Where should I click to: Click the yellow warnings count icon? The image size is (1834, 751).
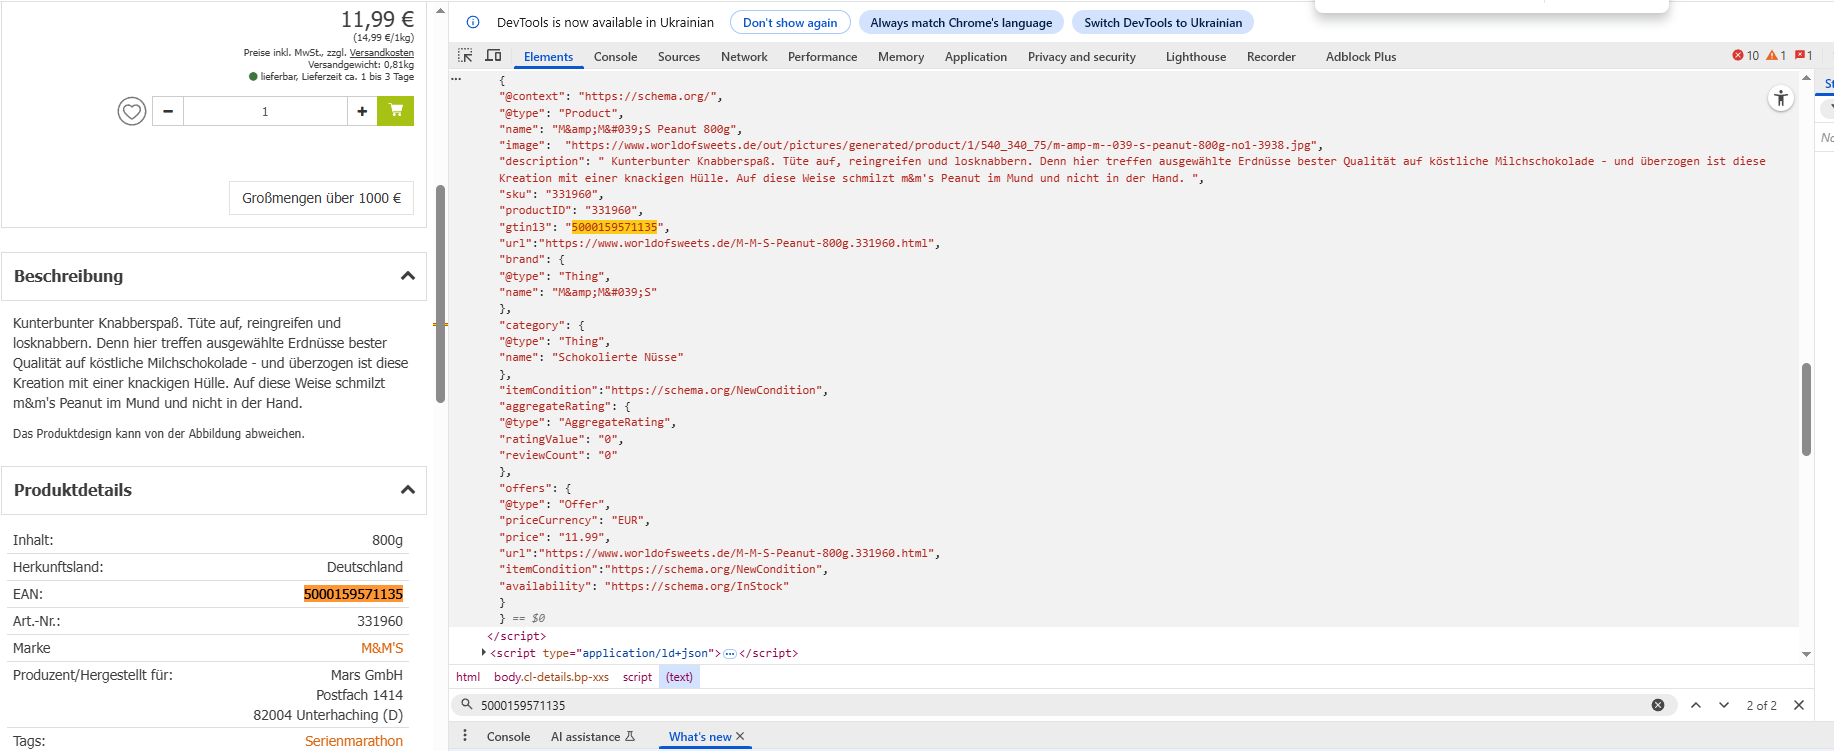tap(1776, 56)
